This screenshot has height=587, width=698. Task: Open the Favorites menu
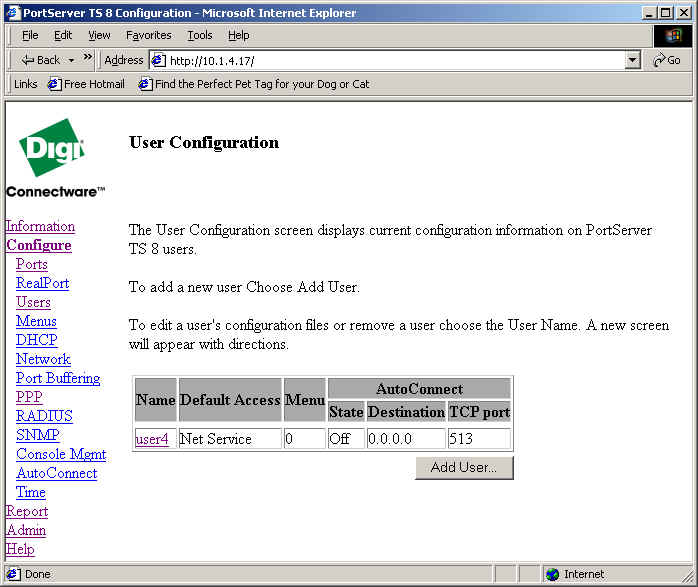click(148, 35)
